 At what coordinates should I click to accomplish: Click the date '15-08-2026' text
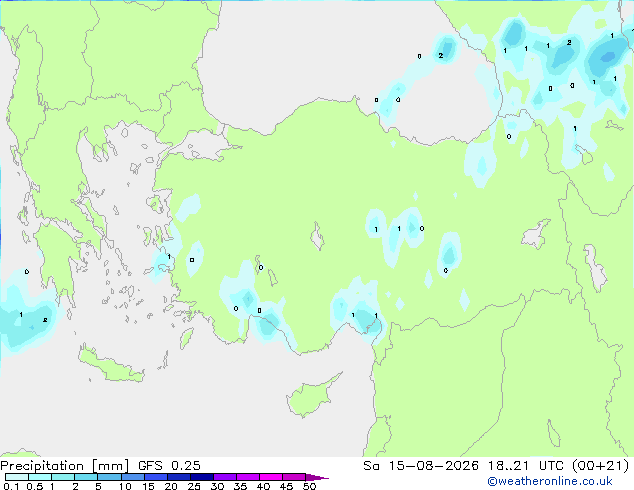pyautogui.click(x=433, y=466)
